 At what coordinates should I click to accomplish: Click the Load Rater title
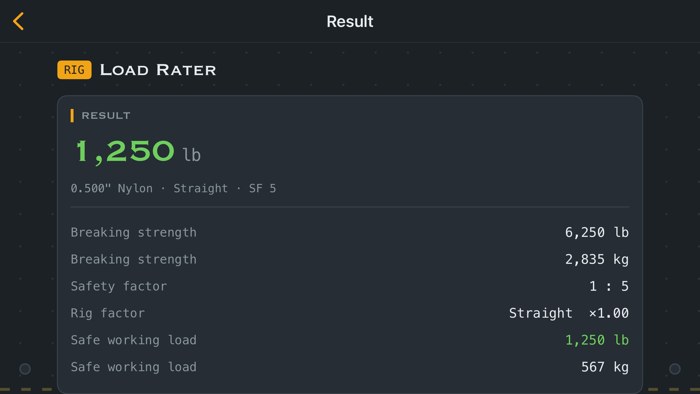[x=158, y=70]
